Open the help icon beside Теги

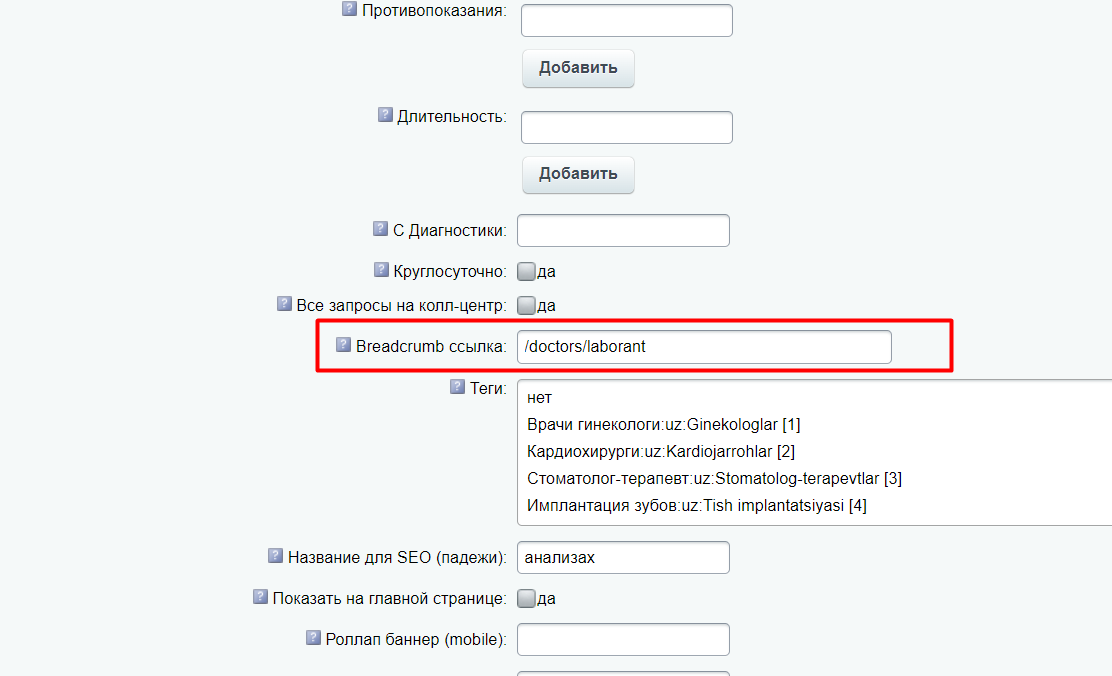[457, 387]
